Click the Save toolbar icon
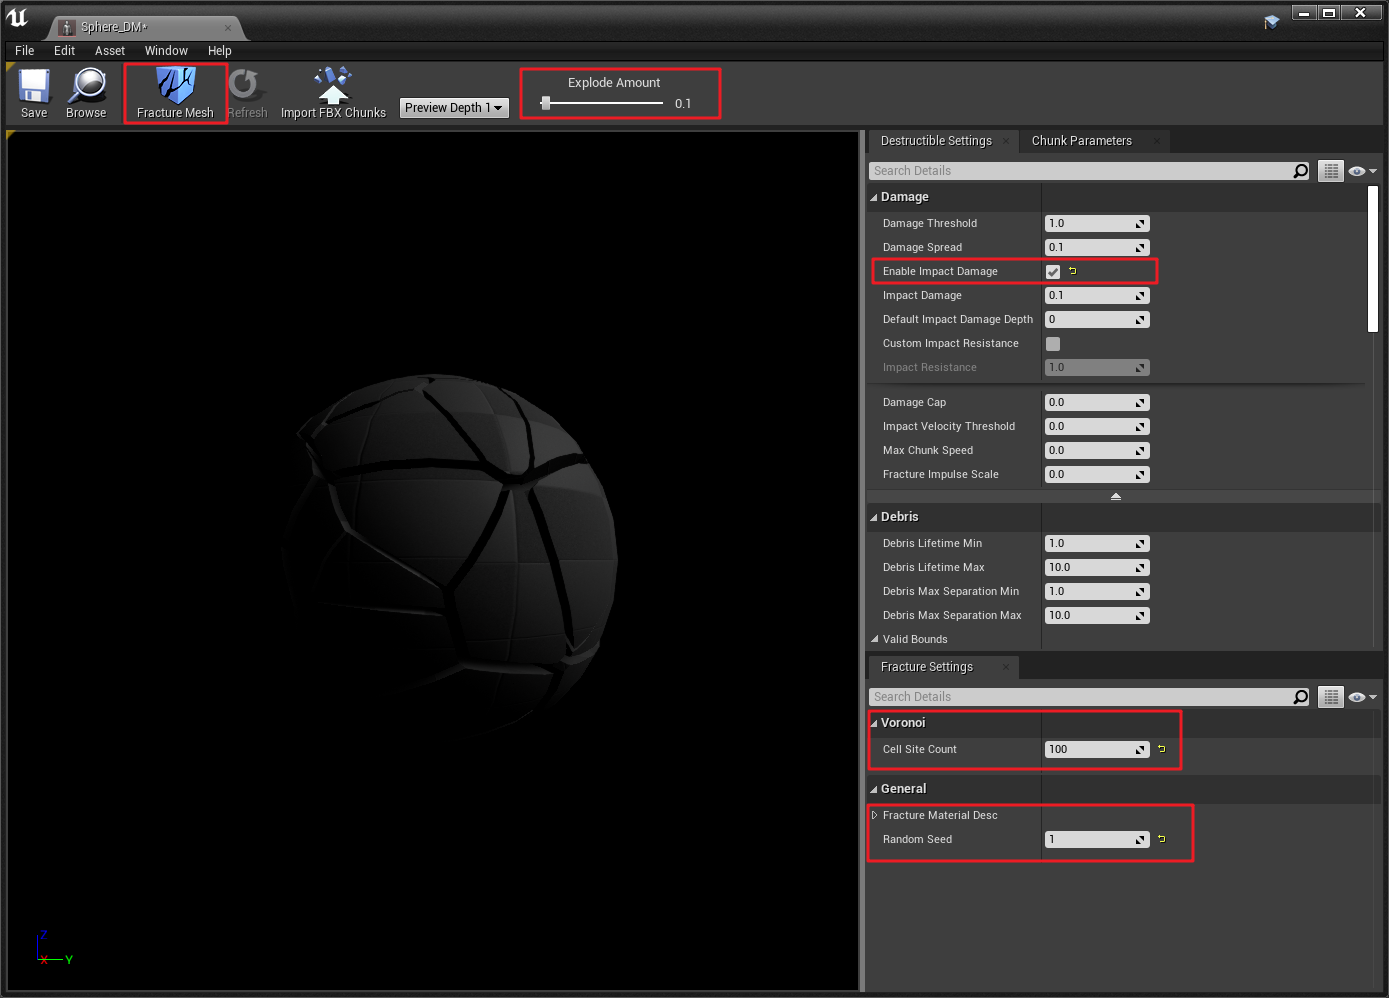This screenshot has width=1389, height=998. pos(34,93)
